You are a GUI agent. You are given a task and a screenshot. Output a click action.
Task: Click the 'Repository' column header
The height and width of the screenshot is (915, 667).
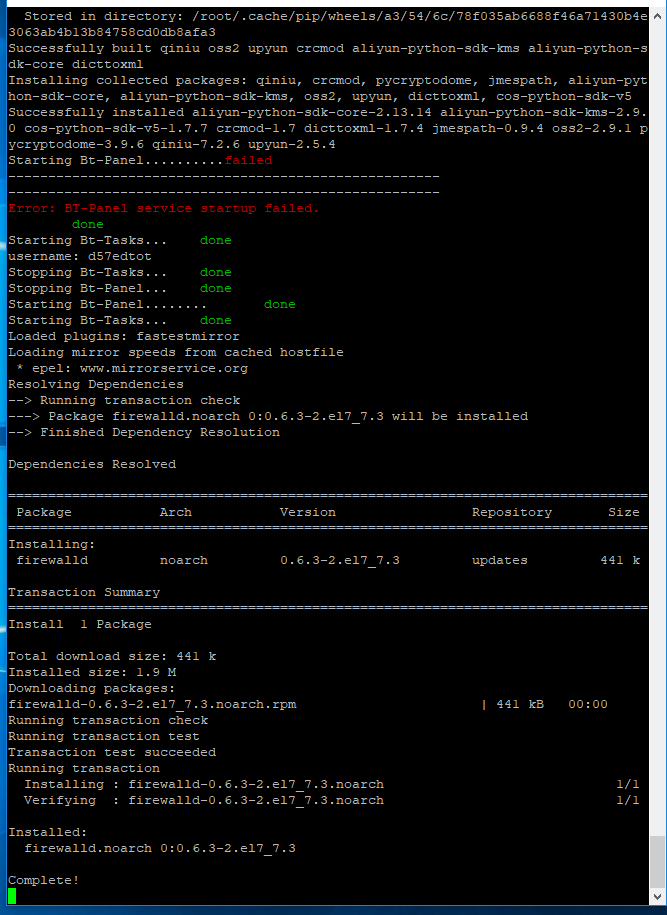[x=512, y=512]
